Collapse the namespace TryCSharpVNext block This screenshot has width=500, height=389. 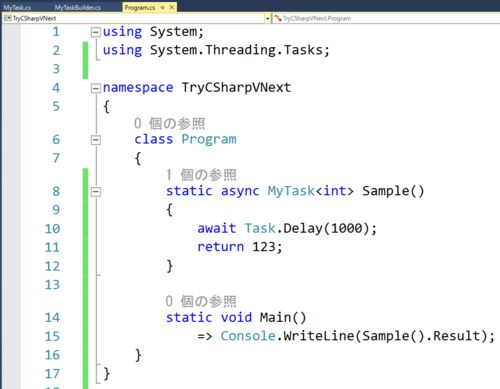point(96,88)
